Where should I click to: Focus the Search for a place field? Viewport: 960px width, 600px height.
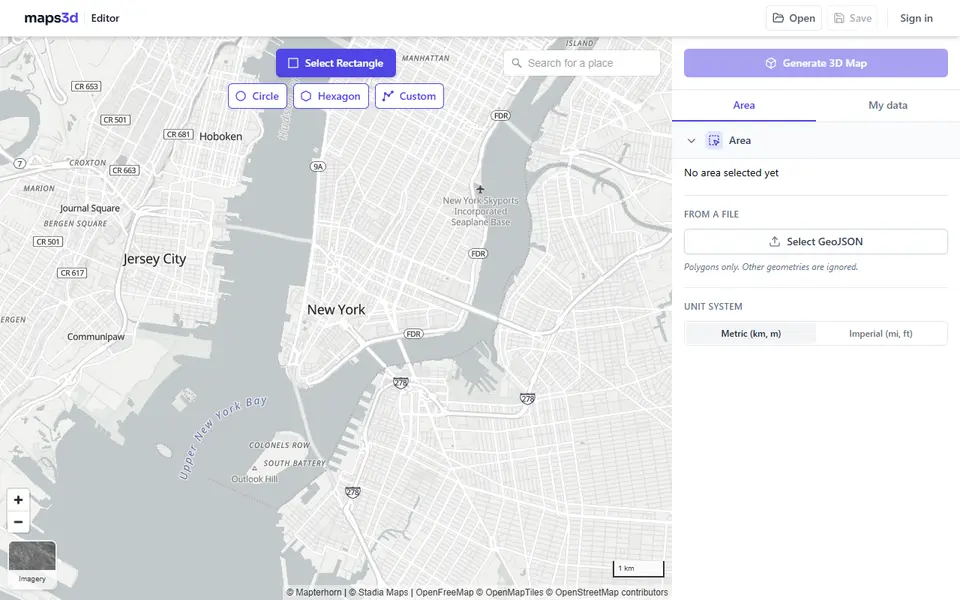coord(582,63)
